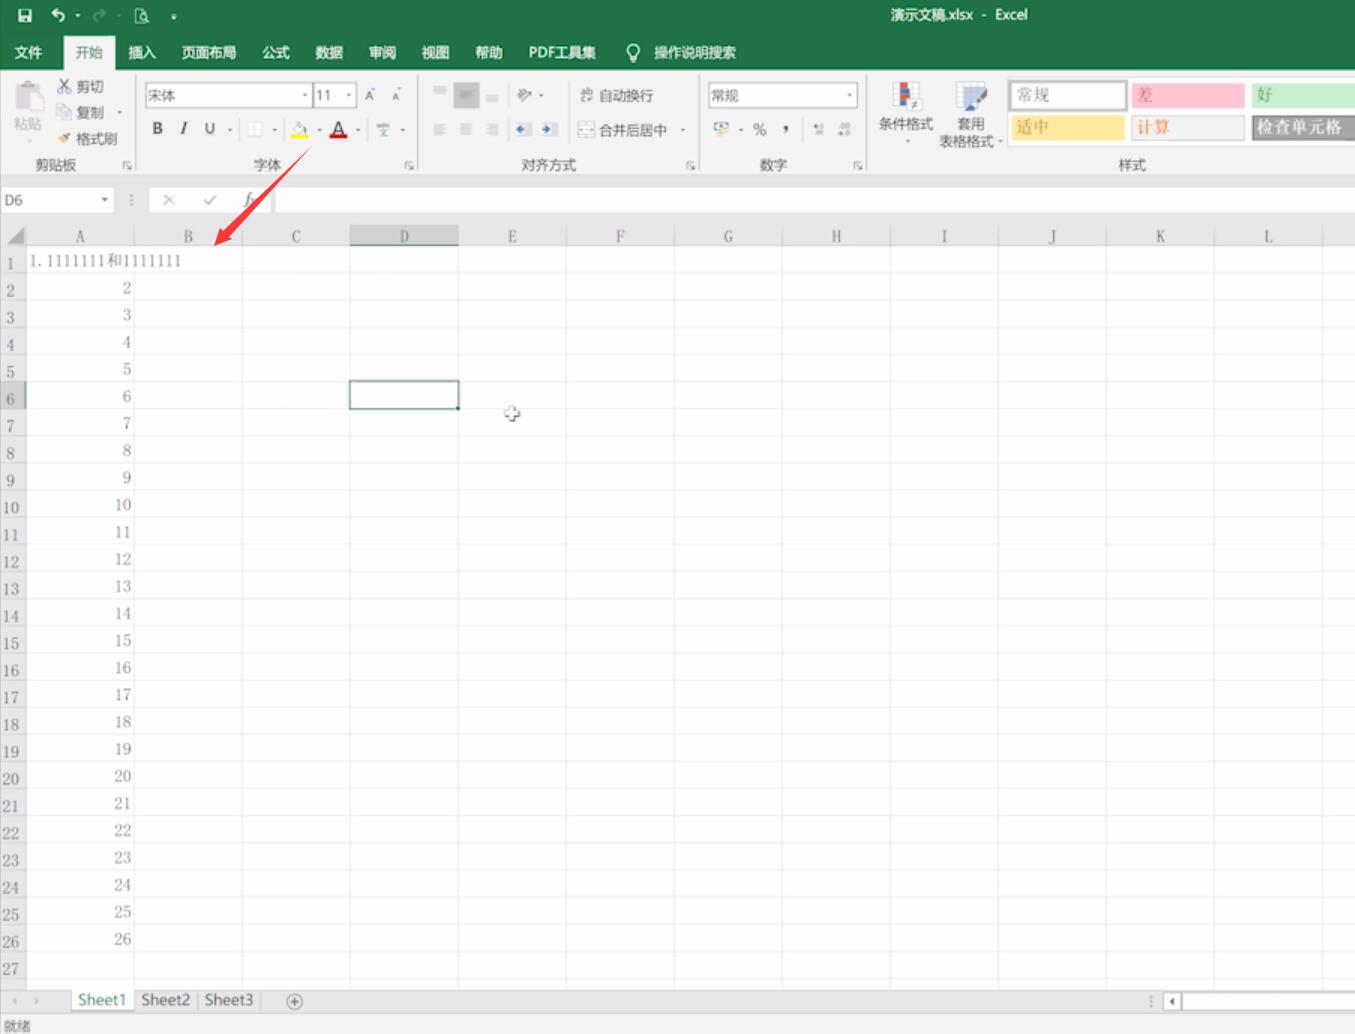Viewport: 1355px width, 1034px height.
Task: Toggle middle vertical align button
Action: [466, 95]
